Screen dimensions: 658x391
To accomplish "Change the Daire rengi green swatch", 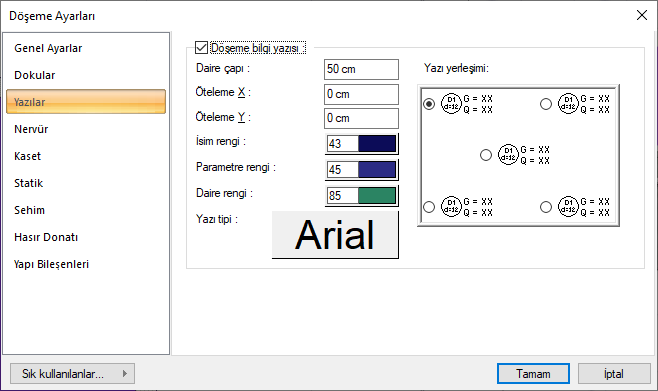I will 377,196.
